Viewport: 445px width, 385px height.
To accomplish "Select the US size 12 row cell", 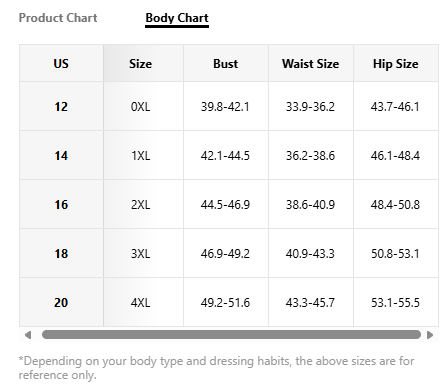I will point(61,106).
